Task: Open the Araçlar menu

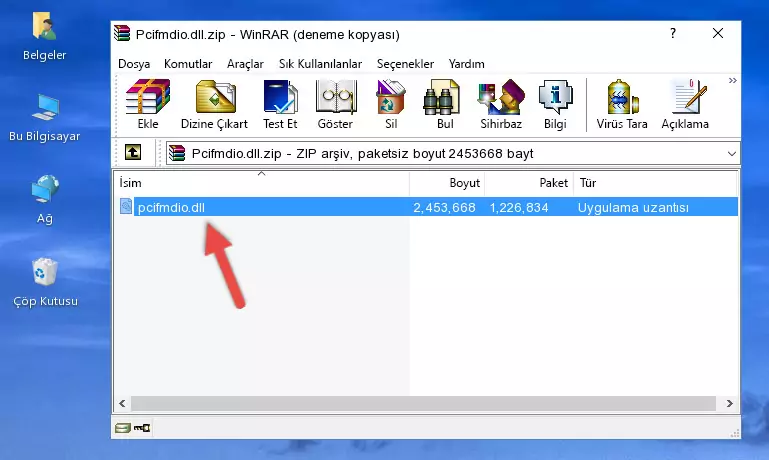Action: point(245,64)
